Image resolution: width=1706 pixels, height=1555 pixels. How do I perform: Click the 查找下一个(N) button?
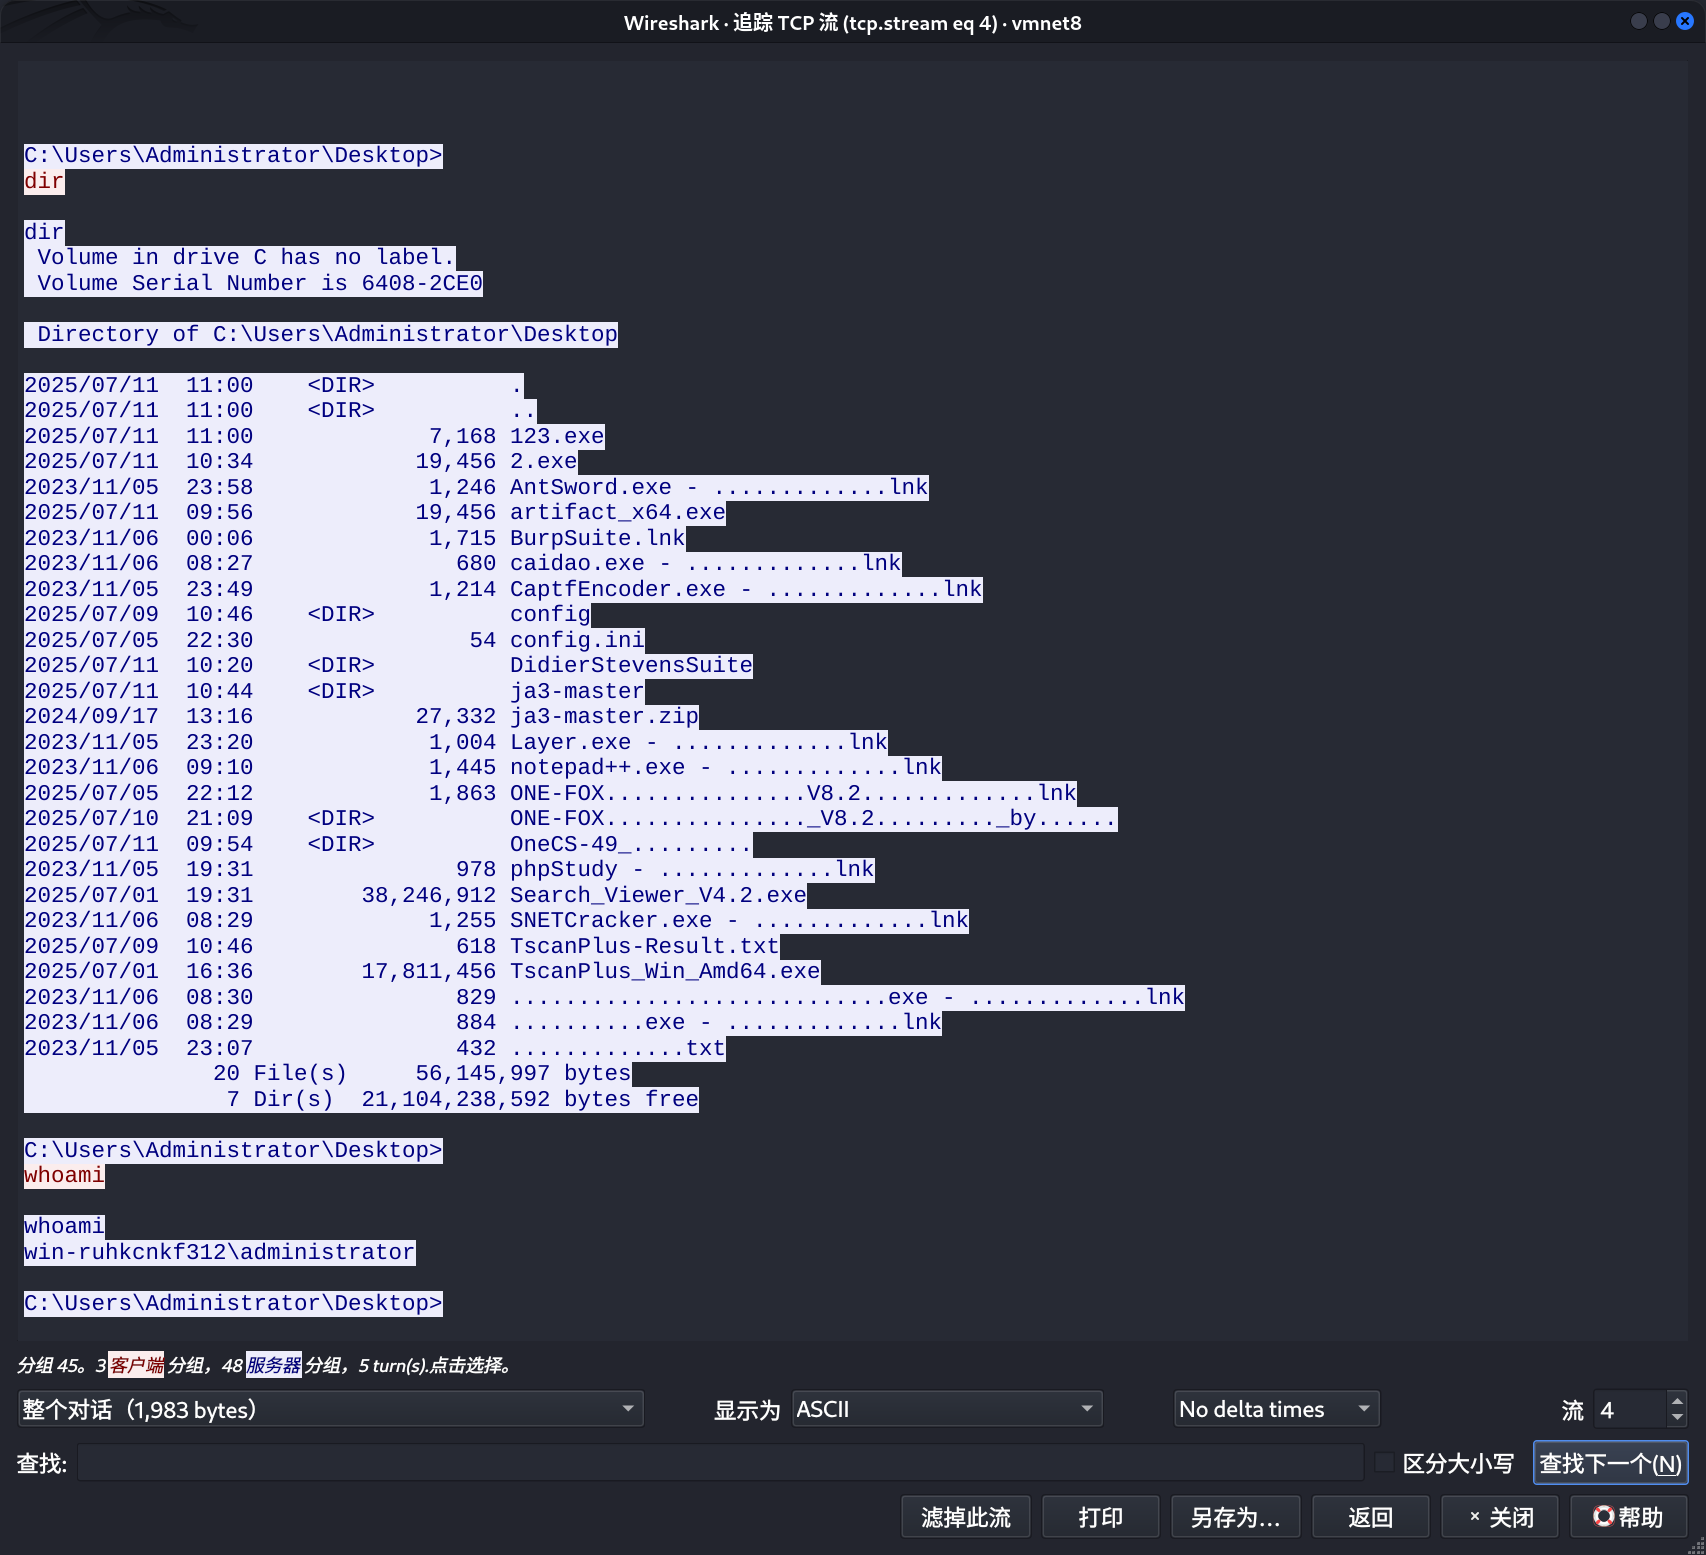1610,1463
